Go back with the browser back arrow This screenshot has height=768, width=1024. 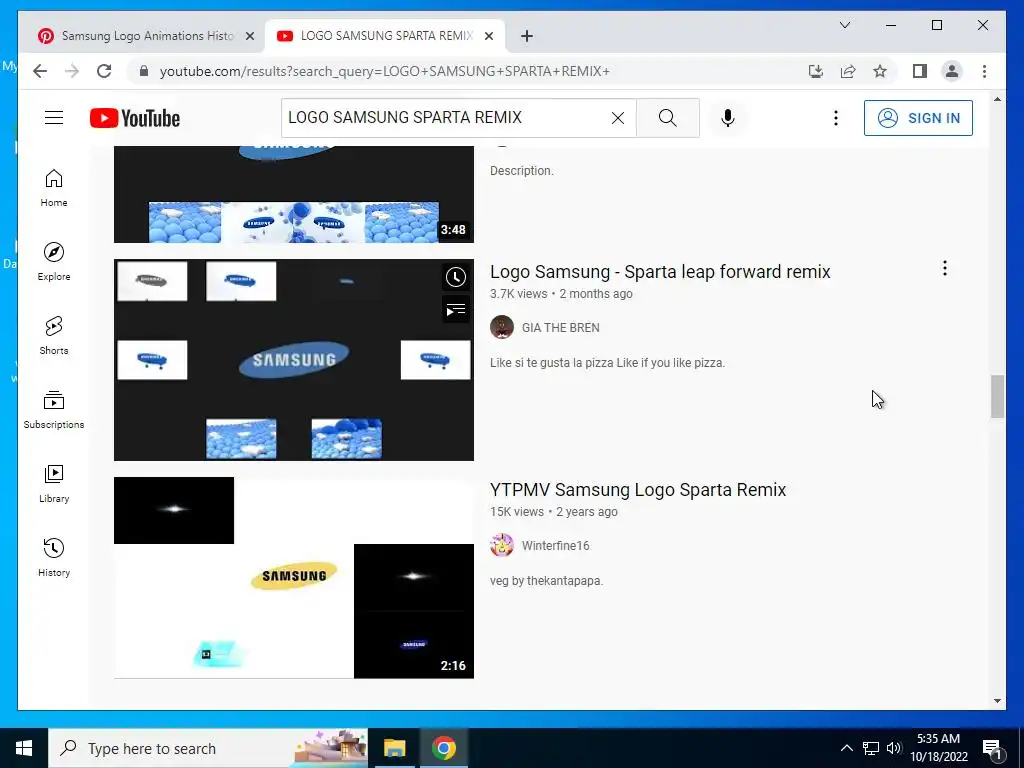[x=40, y=71]
